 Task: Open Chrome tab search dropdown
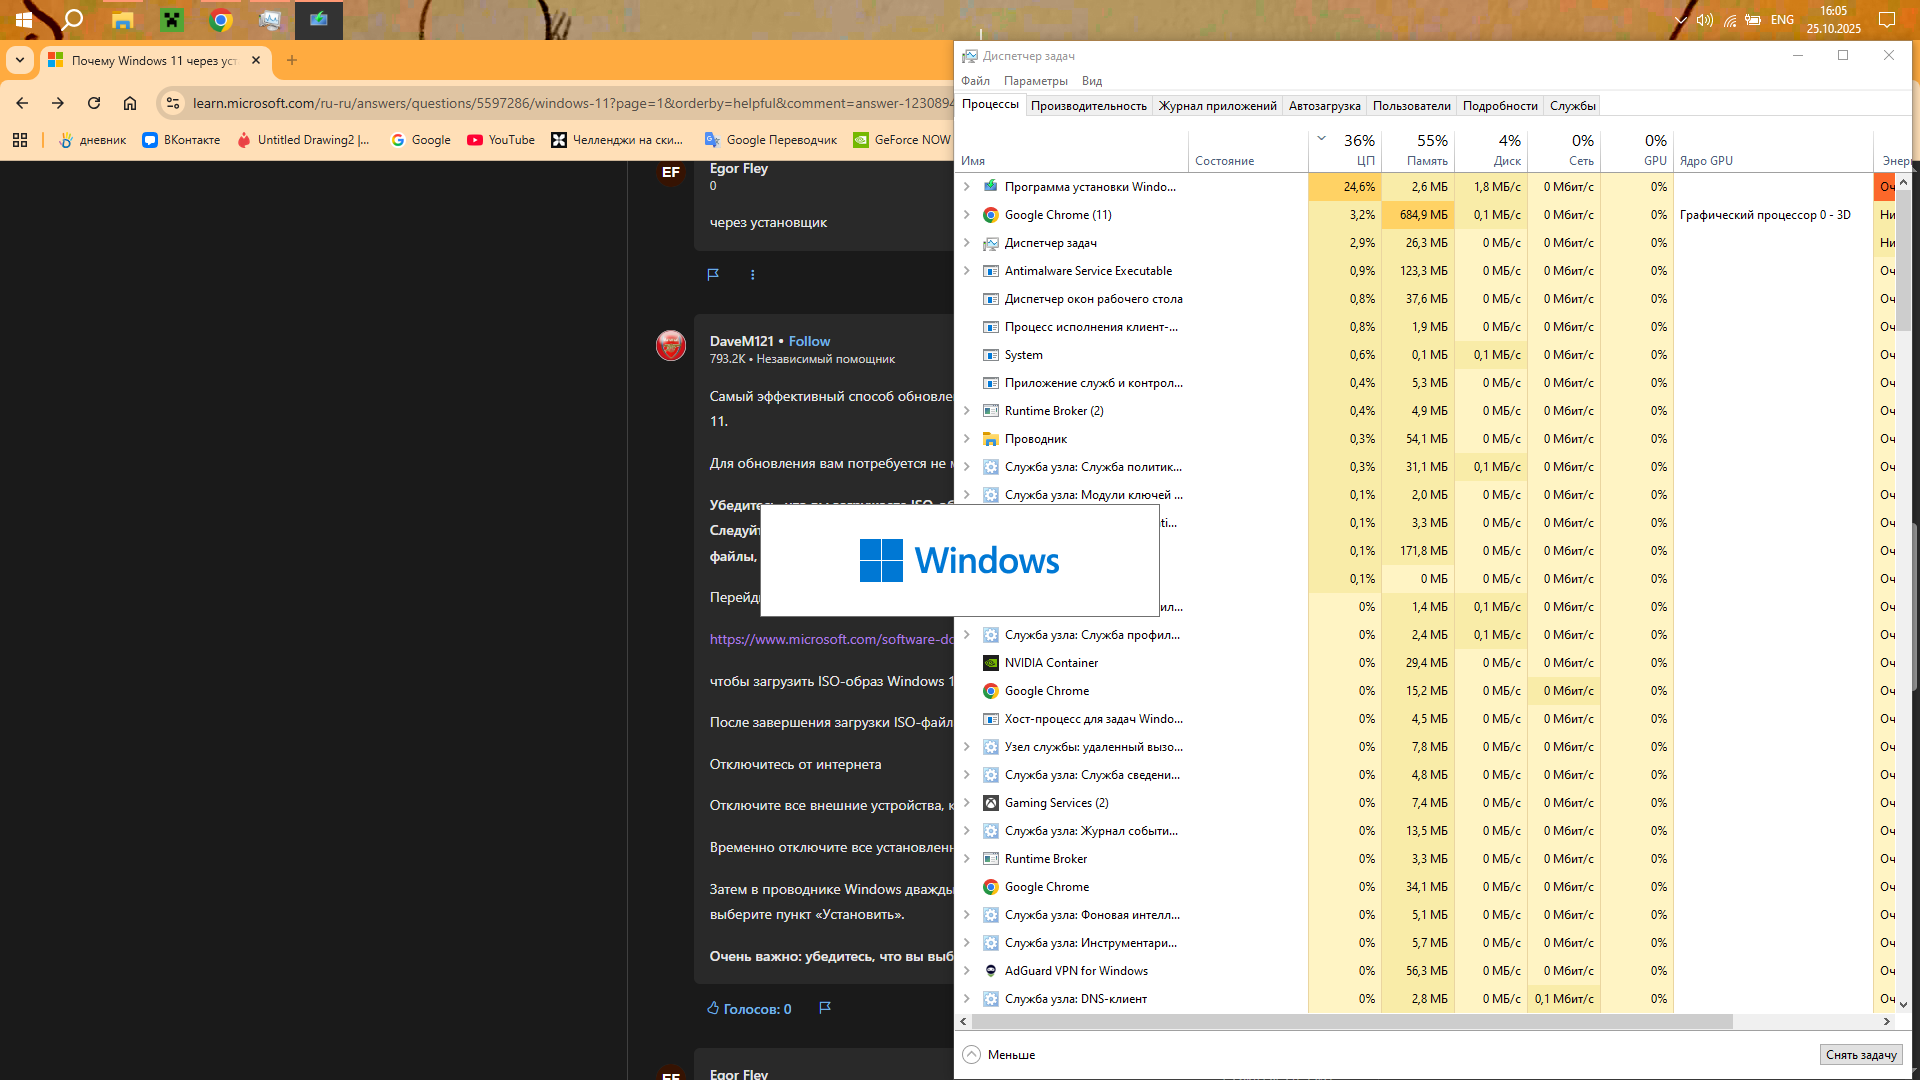point(20,60)
